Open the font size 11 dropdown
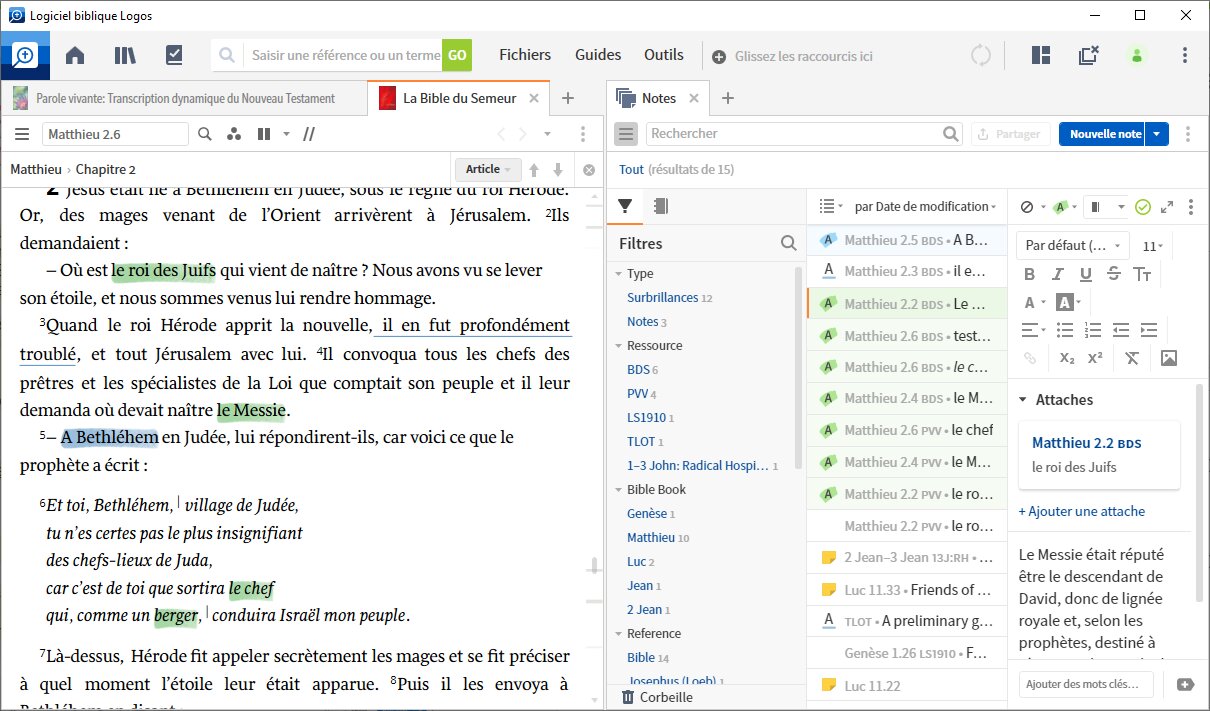Viewport: 1210px width, 711px height. pyautogui.click(x=1155, y=246)
